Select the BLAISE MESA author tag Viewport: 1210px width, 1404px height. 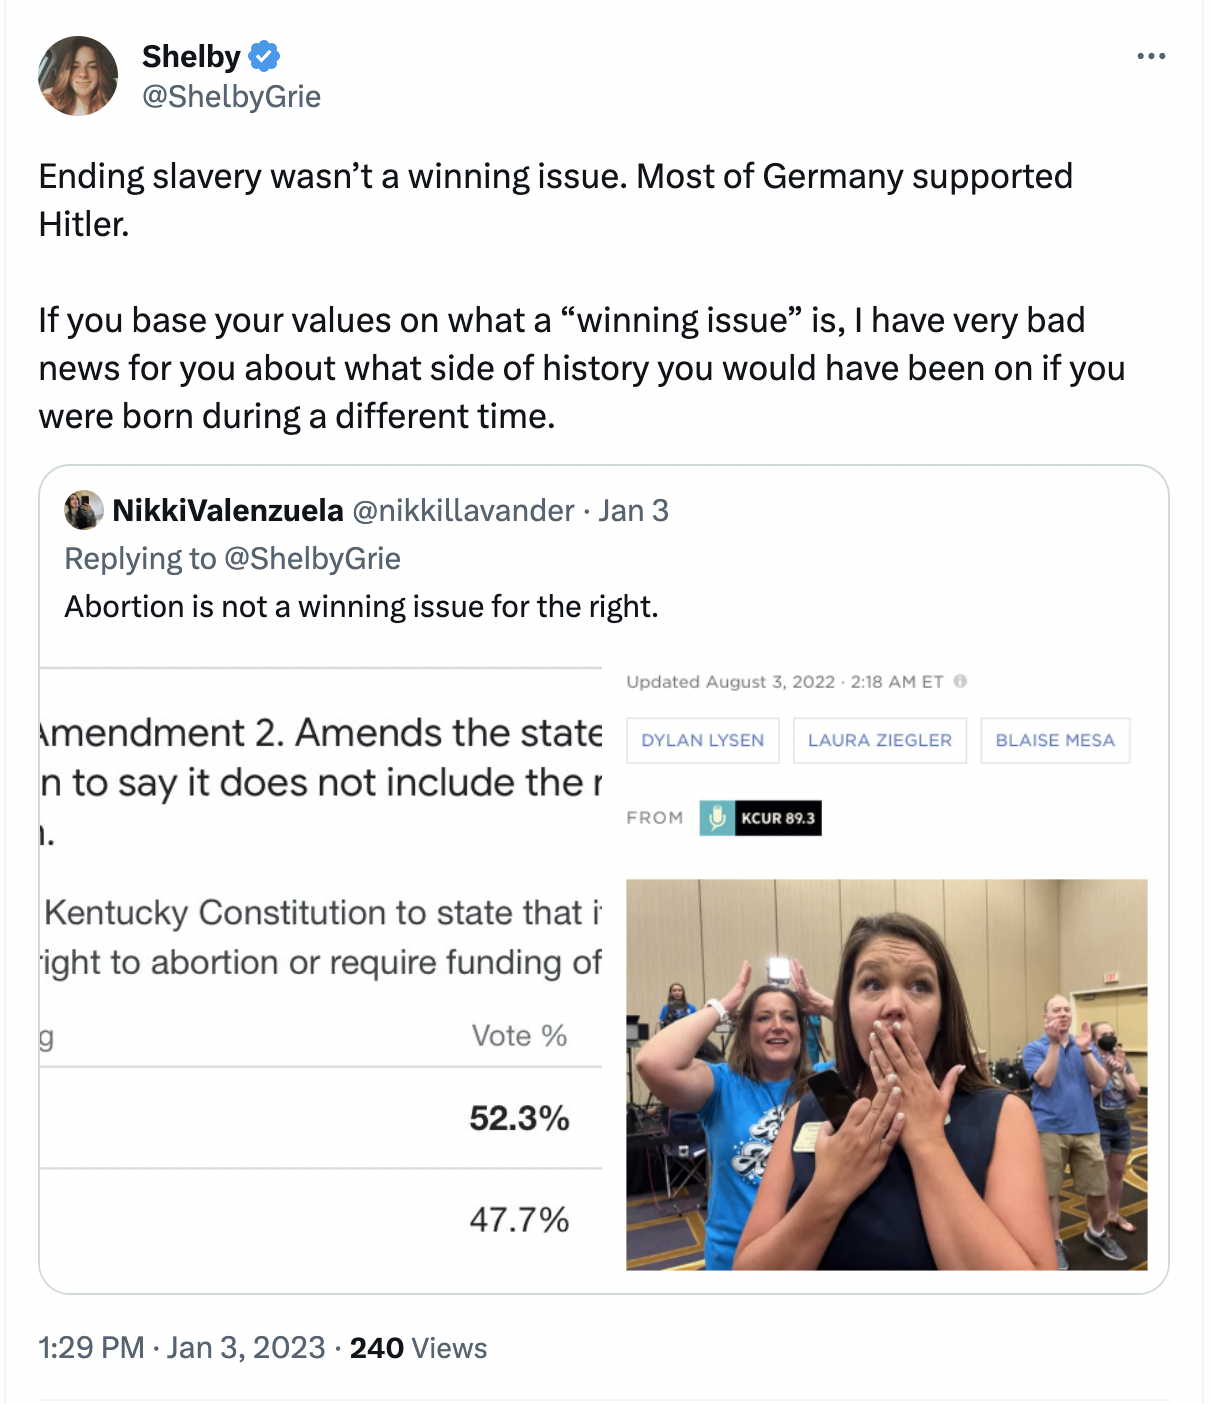tap(1055, 740)
